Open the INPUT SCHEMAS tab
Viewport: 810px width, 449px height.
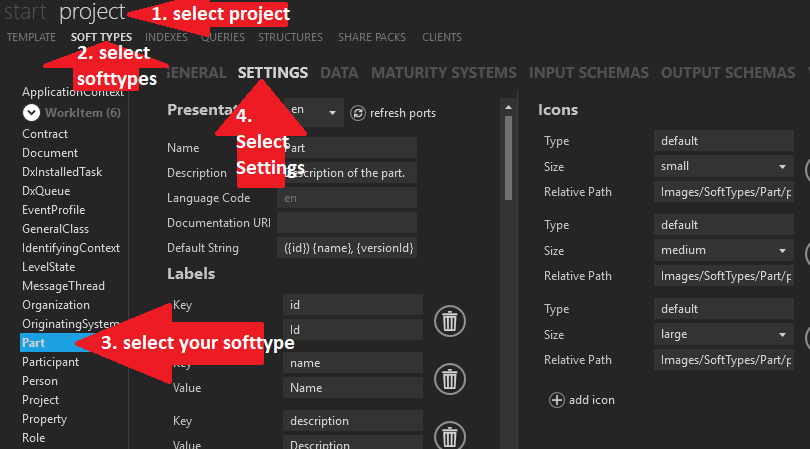click(588, 73)
